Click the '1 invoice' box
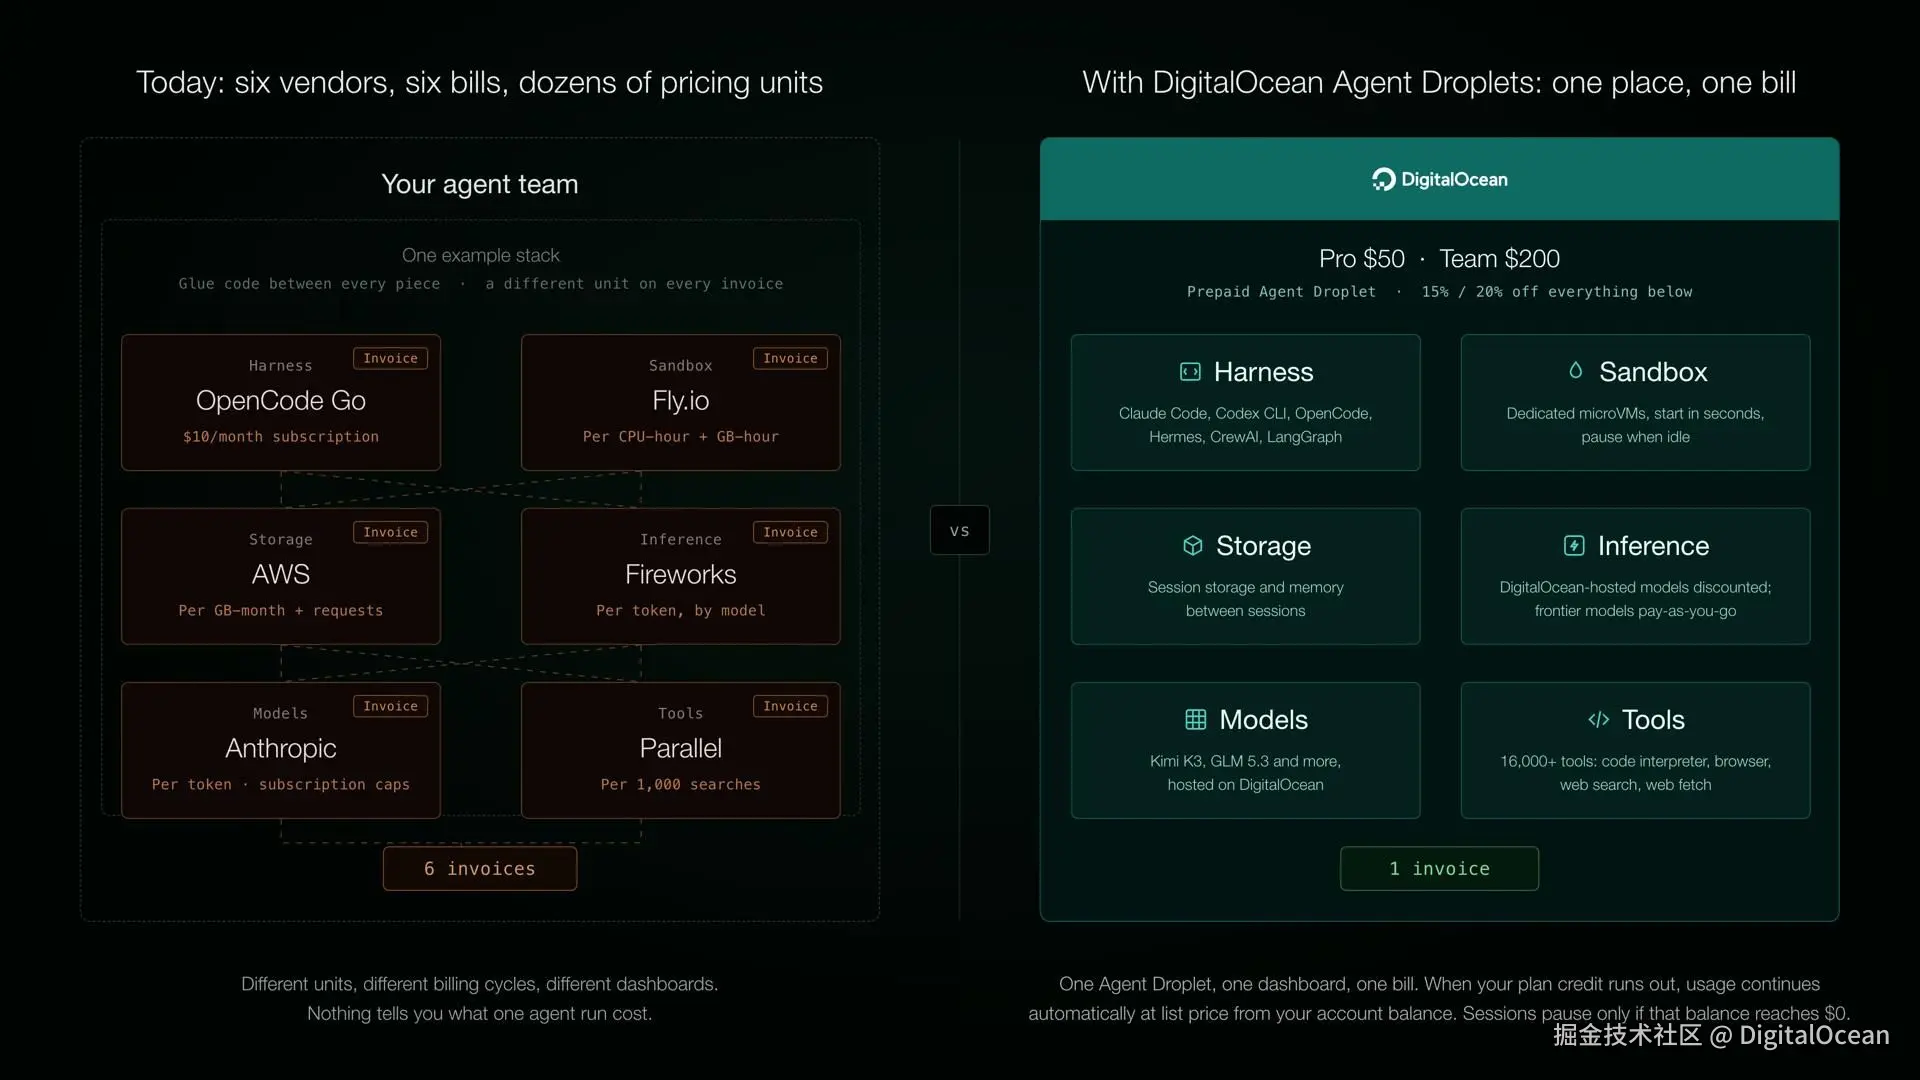Viewport: 1920px width, 1080px height. click(x=1439, y=869)
